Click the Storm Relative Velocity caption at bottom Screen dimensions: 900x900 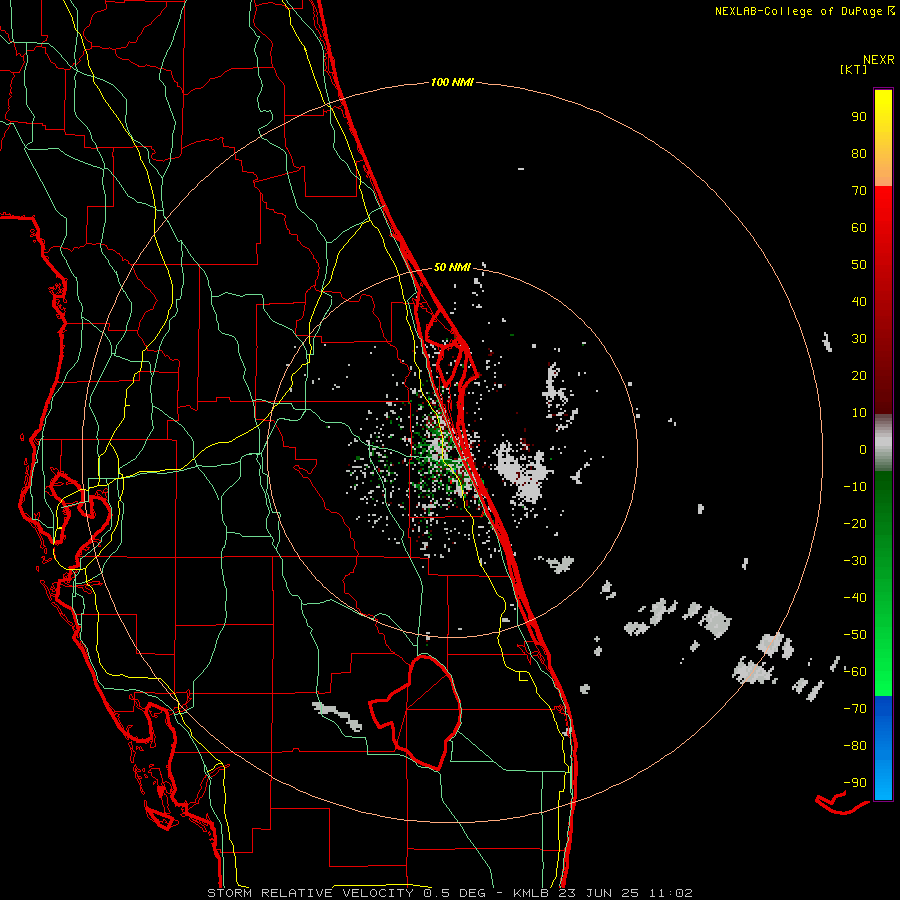pyautogui.click(x=450, y=893)
